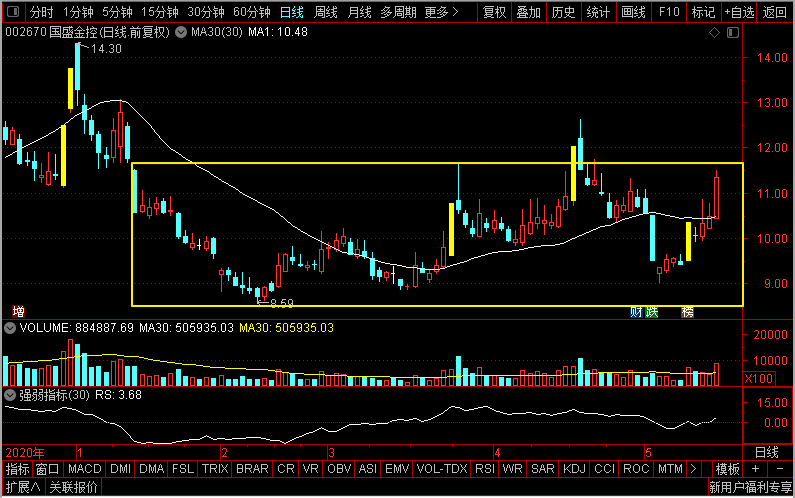Screen dimensions: 795x498
Task: Show more indicators with right arrow
Action: [694, 469]
